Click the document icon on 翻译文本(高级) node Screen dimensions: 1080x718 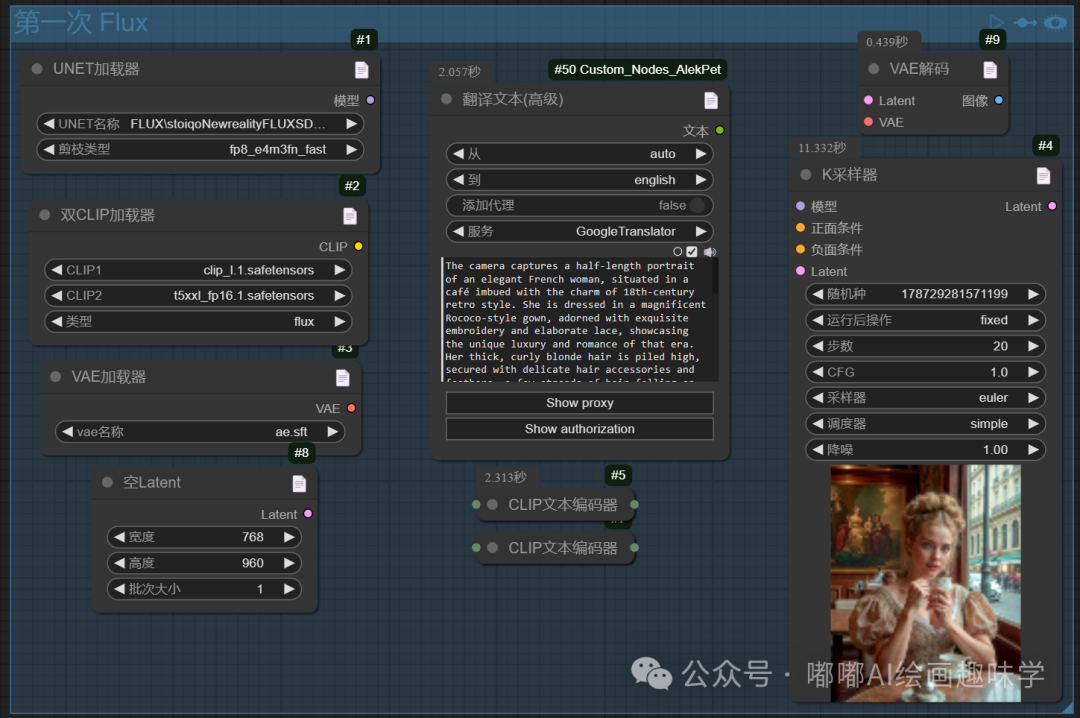pyautogui.click(x=711, y=101)
